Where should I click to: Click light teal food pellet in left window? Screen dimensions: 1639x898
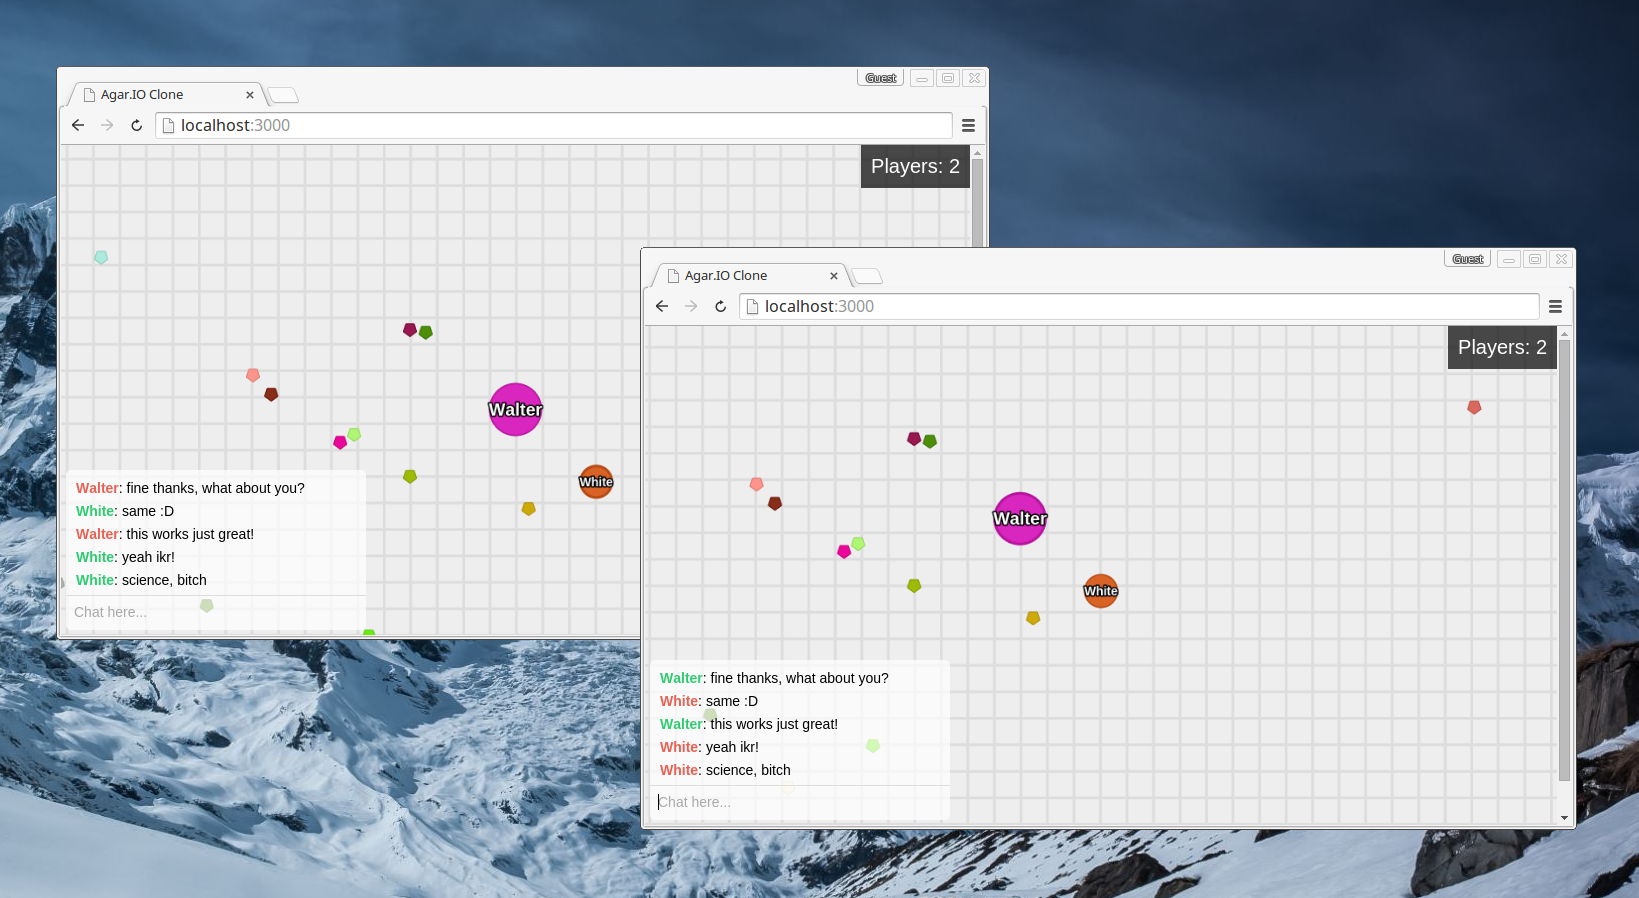point(101,257)
